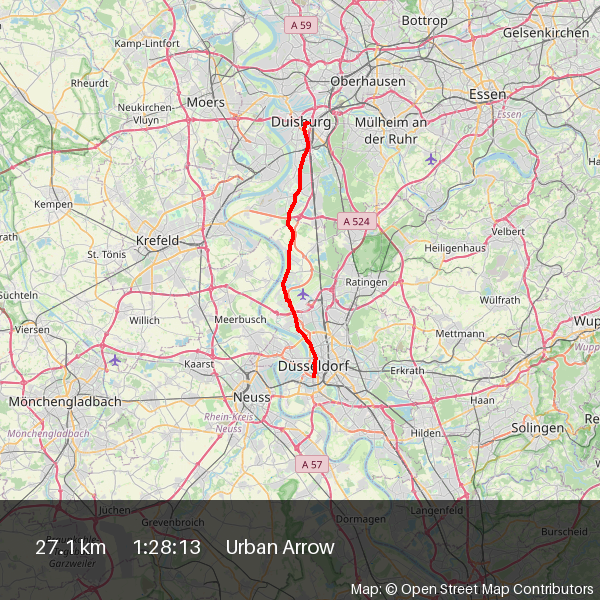Click the Mönchengladbach city label
Viewport: 600px width, 600px height.
(65, 402)
